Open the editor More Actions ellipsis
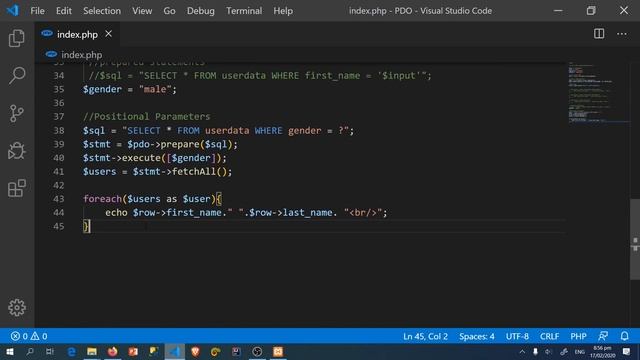The image size is (640, 360). [x=622, y=34]
